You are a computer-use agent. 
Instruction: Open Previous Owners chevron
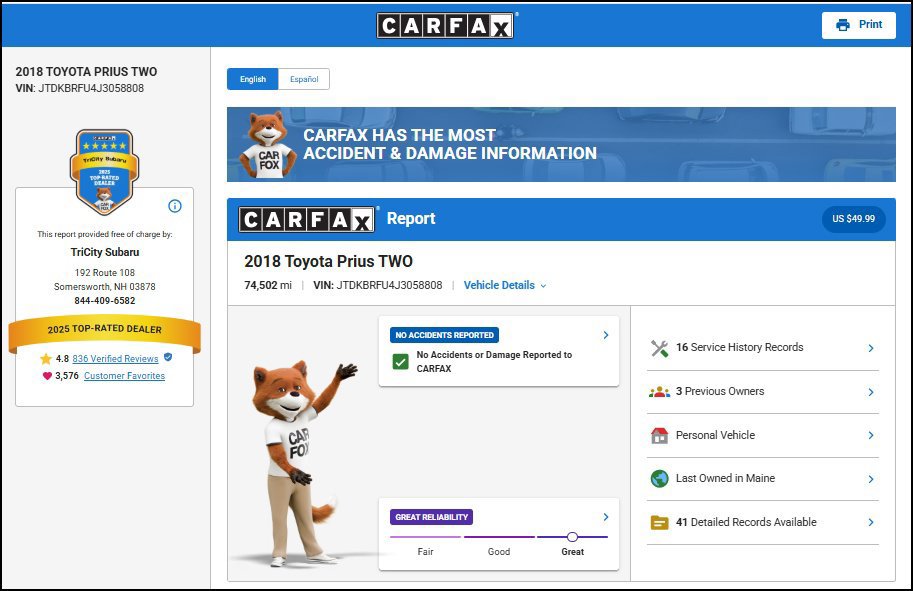click(870, 392)
